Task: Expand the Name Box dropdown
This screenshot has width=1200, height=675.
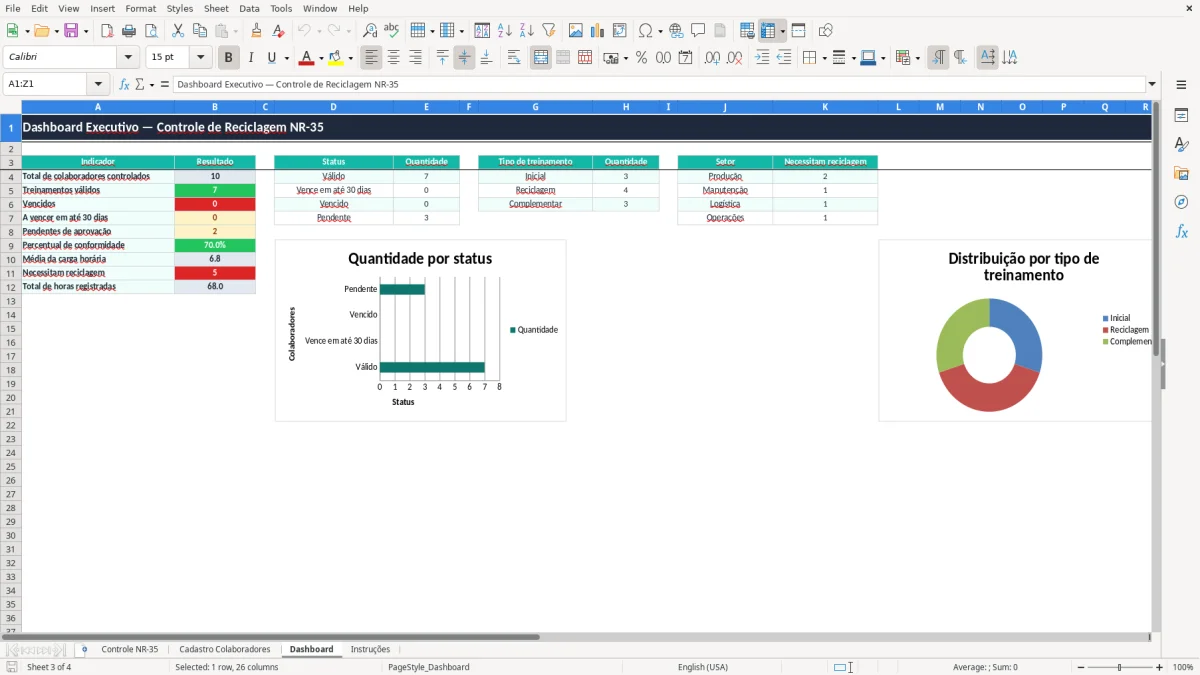Action: point(98,84)
